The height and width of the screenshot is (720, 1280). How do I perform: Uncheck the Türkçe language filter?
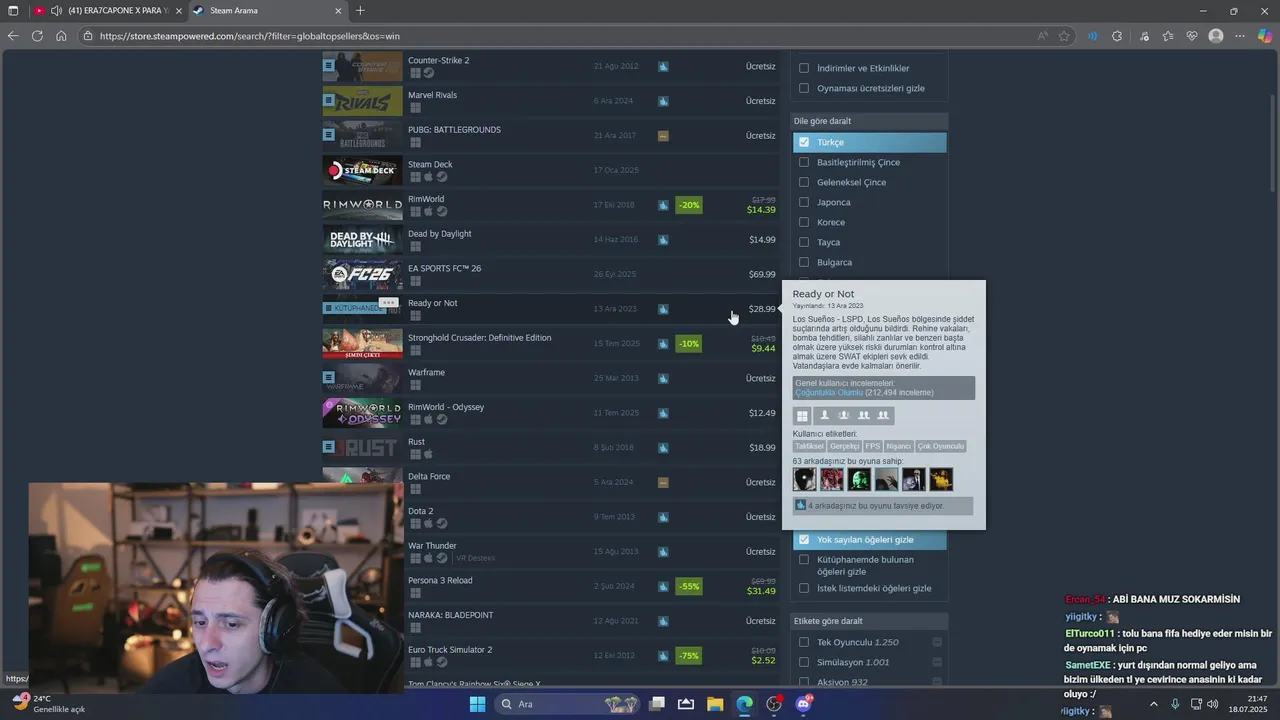[x=804, y=142]
